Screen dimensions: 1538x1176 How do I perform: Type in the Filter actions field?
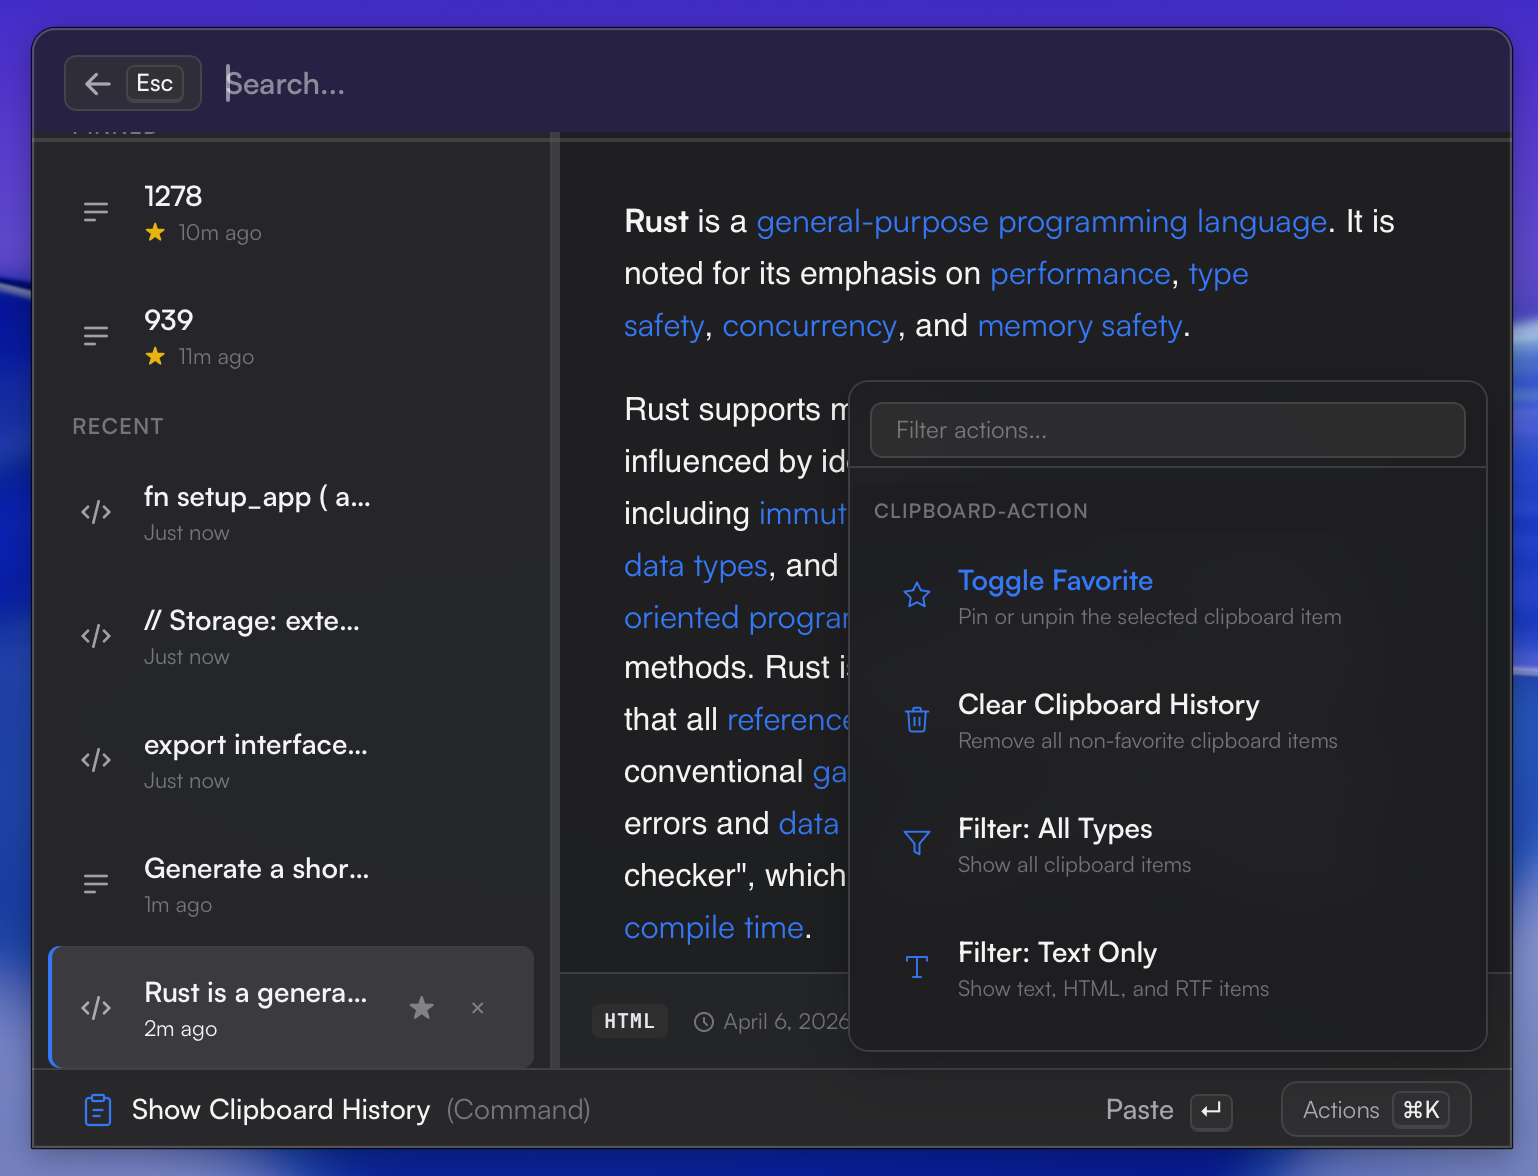coord(1166,430)
